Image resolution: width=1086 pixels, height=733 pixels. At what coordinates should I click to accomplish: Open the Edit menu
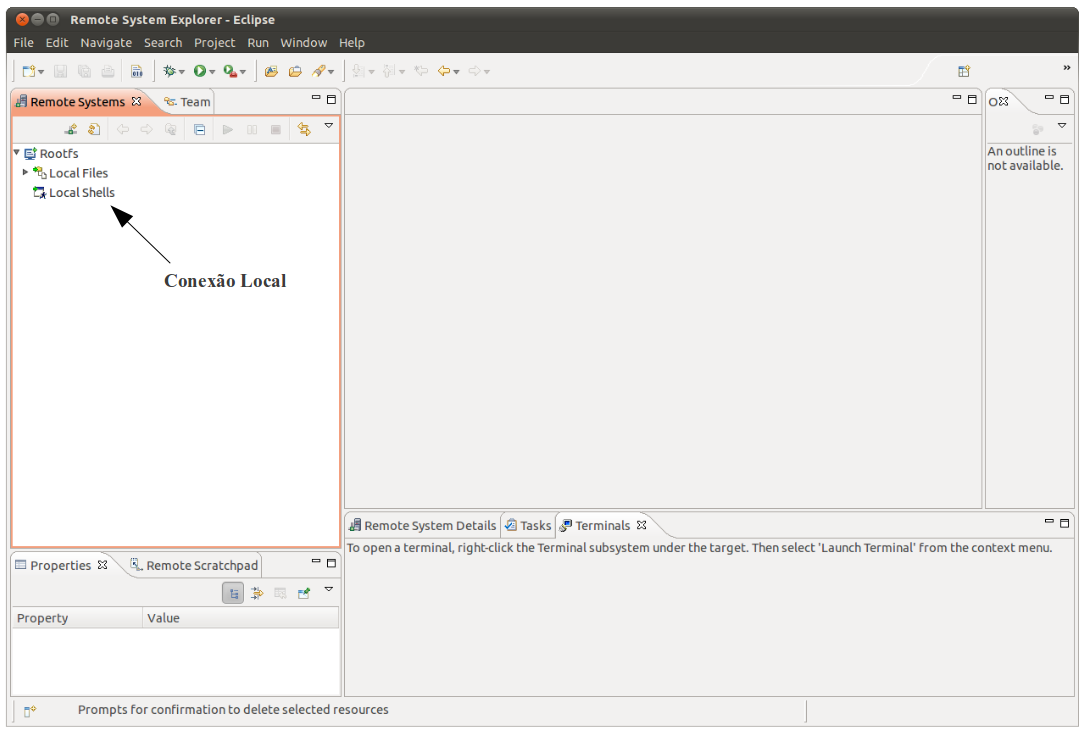57,43
